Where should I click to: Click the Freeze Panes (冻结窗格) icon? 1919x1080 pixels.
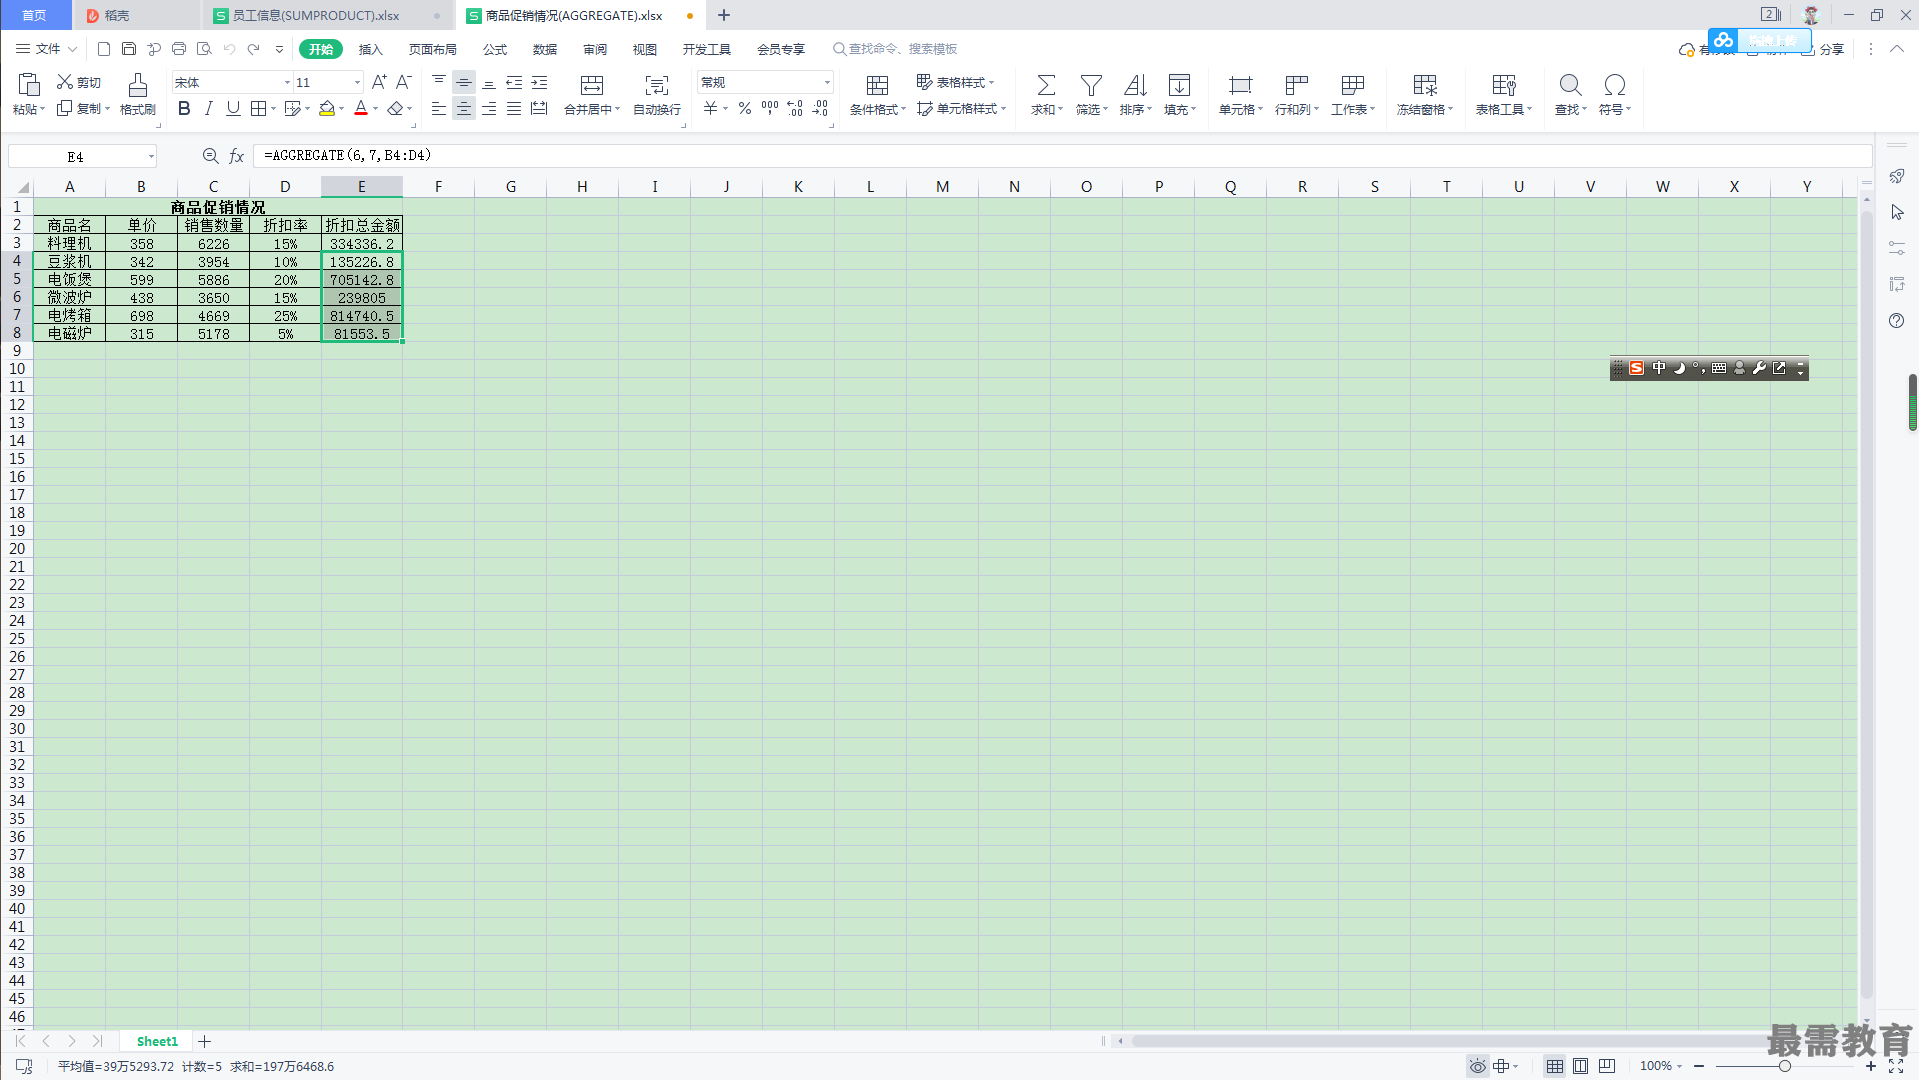(x=1425, y=85)
